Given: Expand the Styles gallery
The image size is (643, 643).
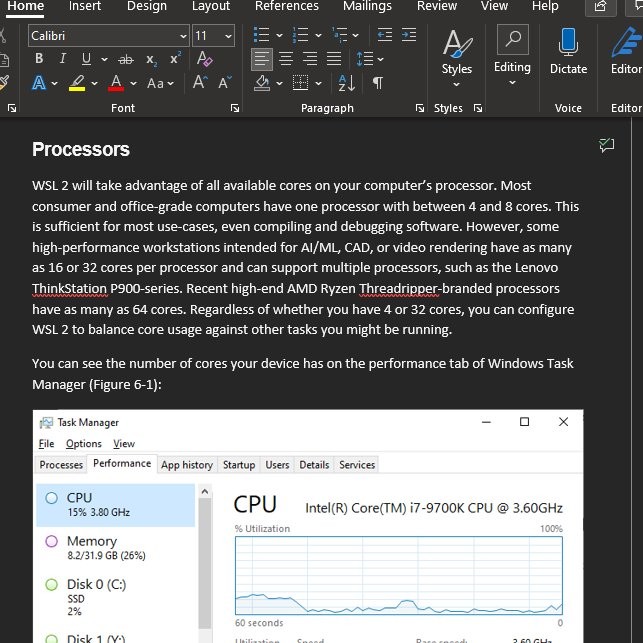Looking at the screenshot, I should click(457, 55).
